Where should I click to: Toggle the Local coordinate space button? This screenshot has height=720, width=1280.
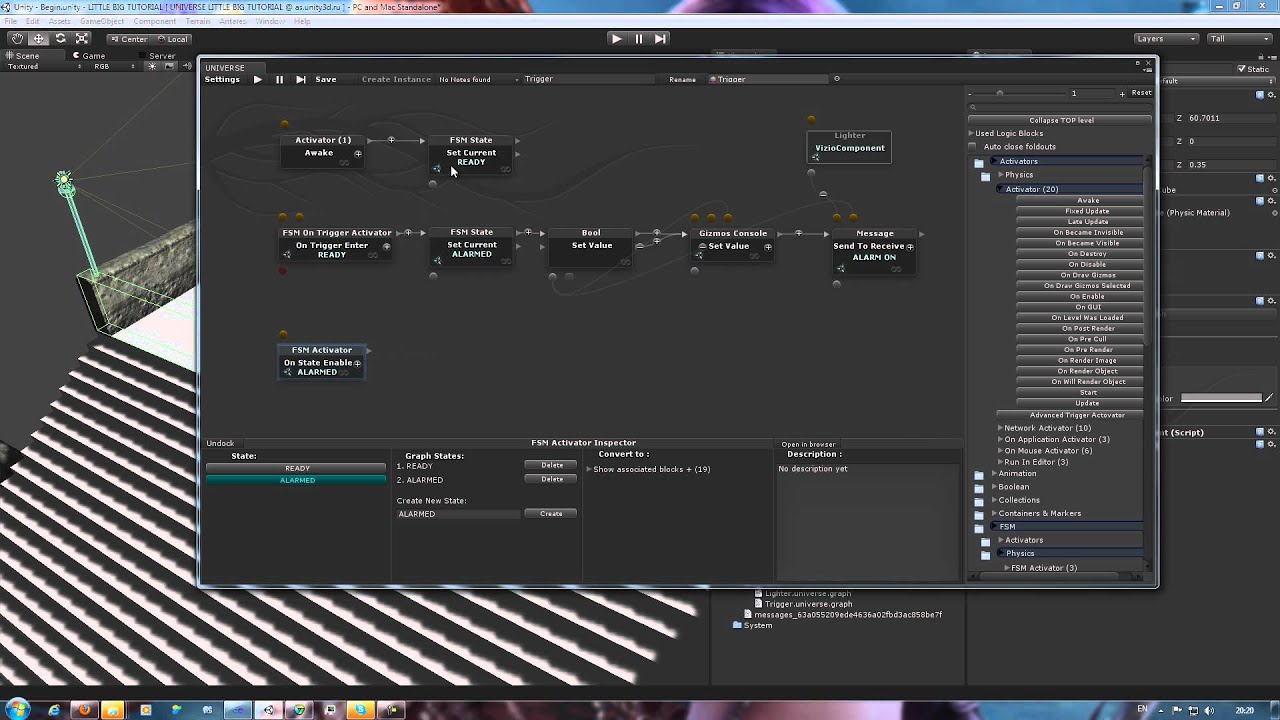coord(171,39)
